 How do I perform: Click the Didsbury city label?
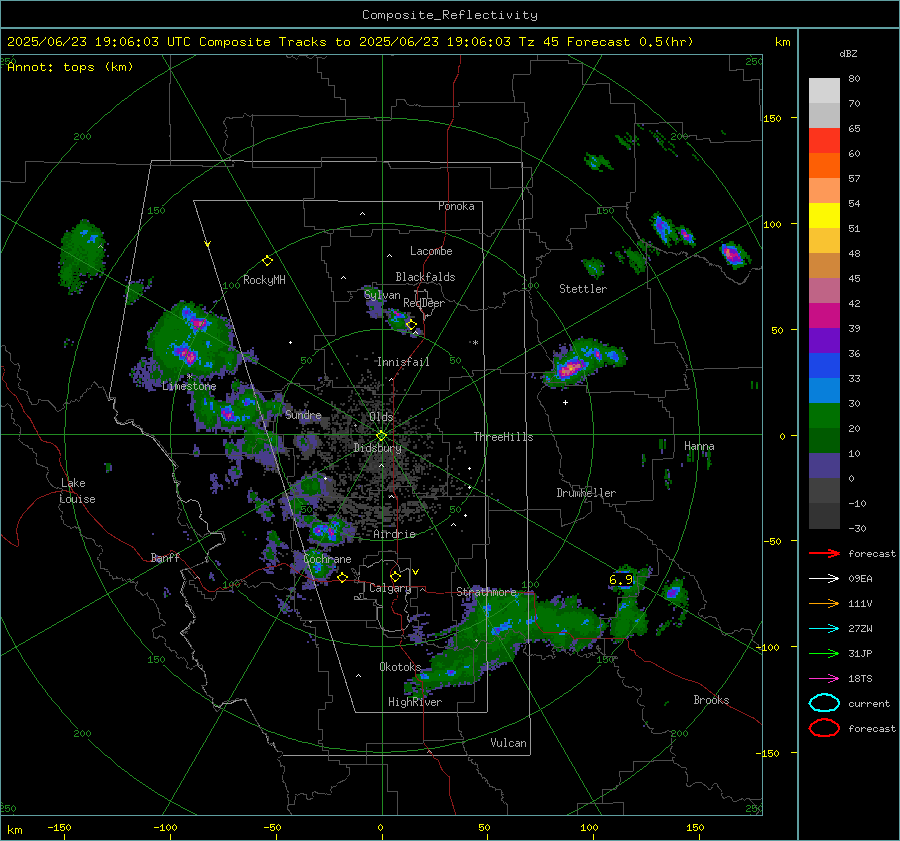pyautogui.click(x=378, y=448)
